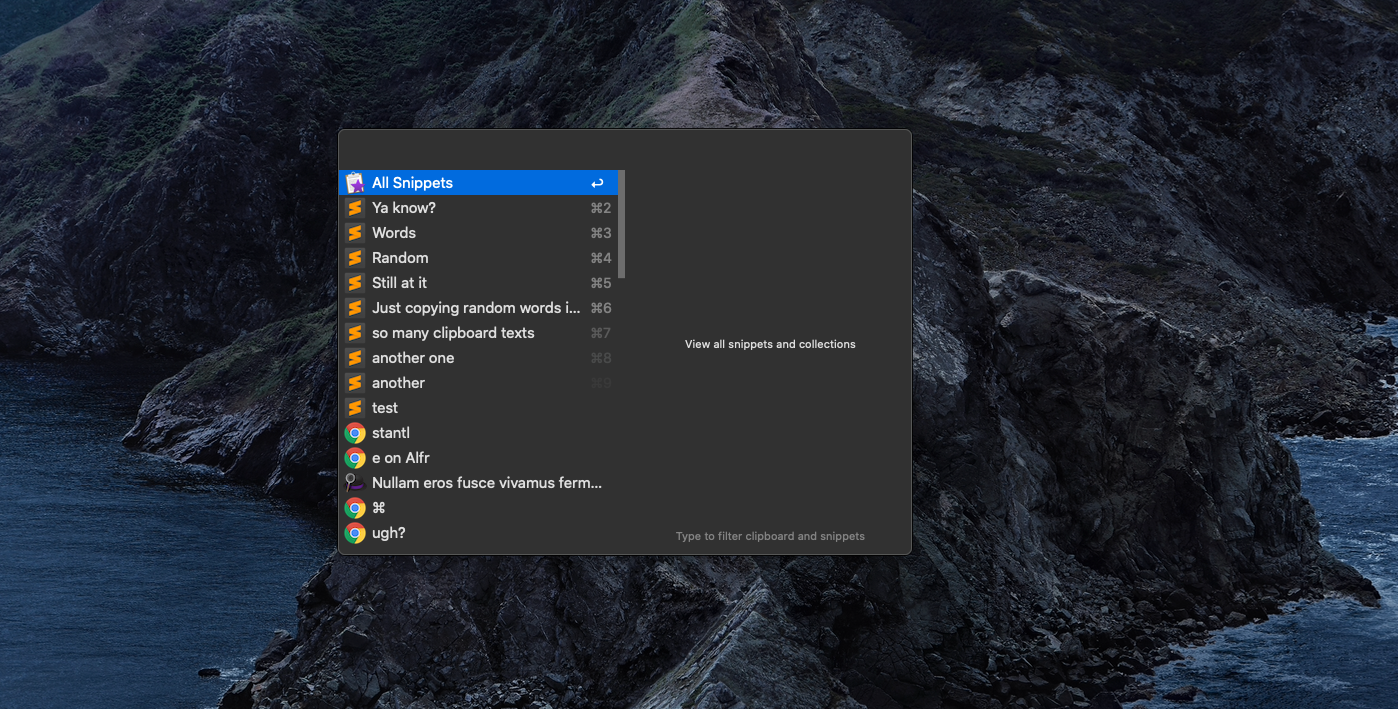The width and height of the screenshot is (1398, 709).
Task: Click the snippet icon beside "Still at it"
Action: (x=355, y=282)
